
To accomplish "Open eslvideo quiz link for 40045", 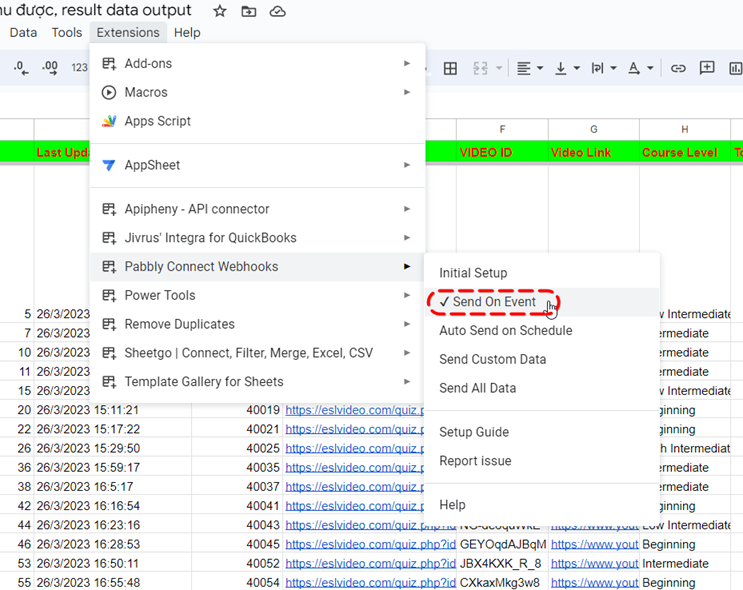I will 370,545.
